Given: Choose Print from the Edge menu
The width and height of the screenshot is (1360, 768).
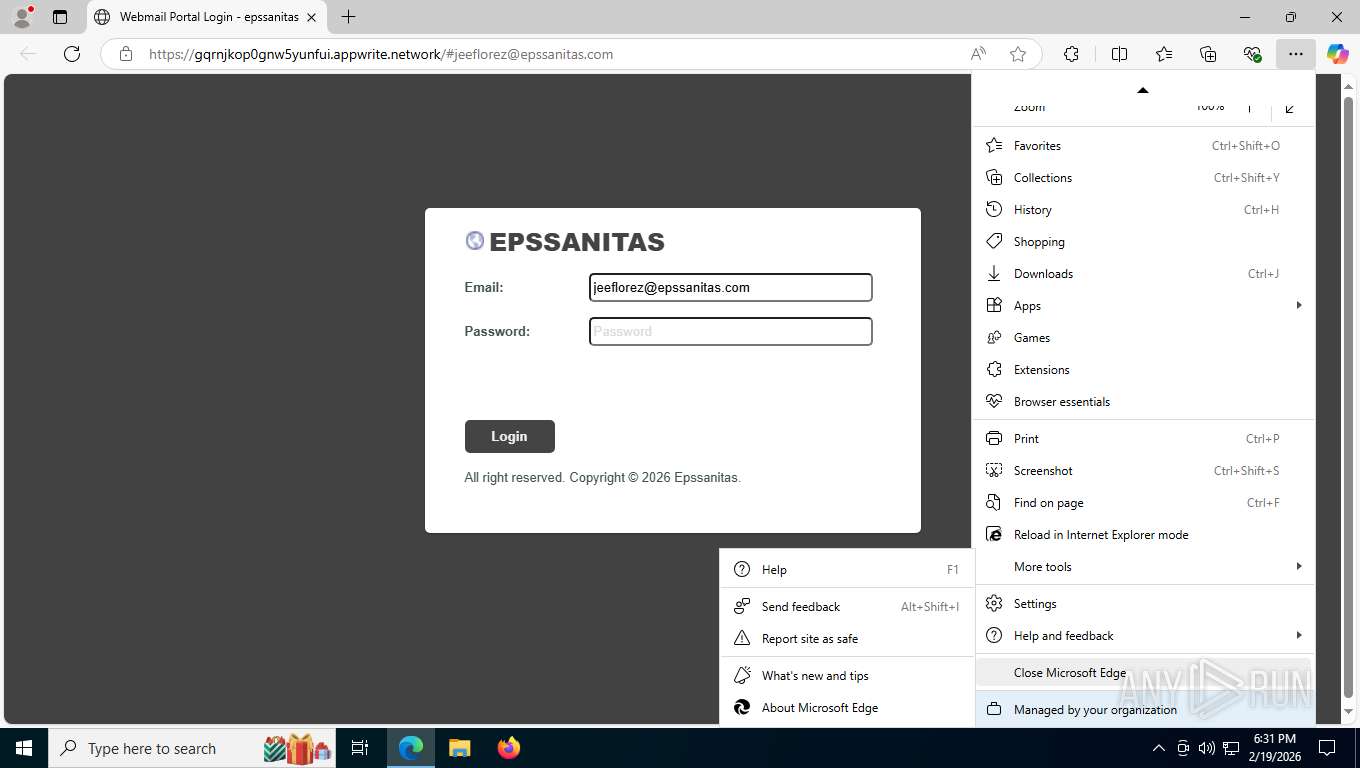Looking at the screenshot, I should coord(1145,438).
